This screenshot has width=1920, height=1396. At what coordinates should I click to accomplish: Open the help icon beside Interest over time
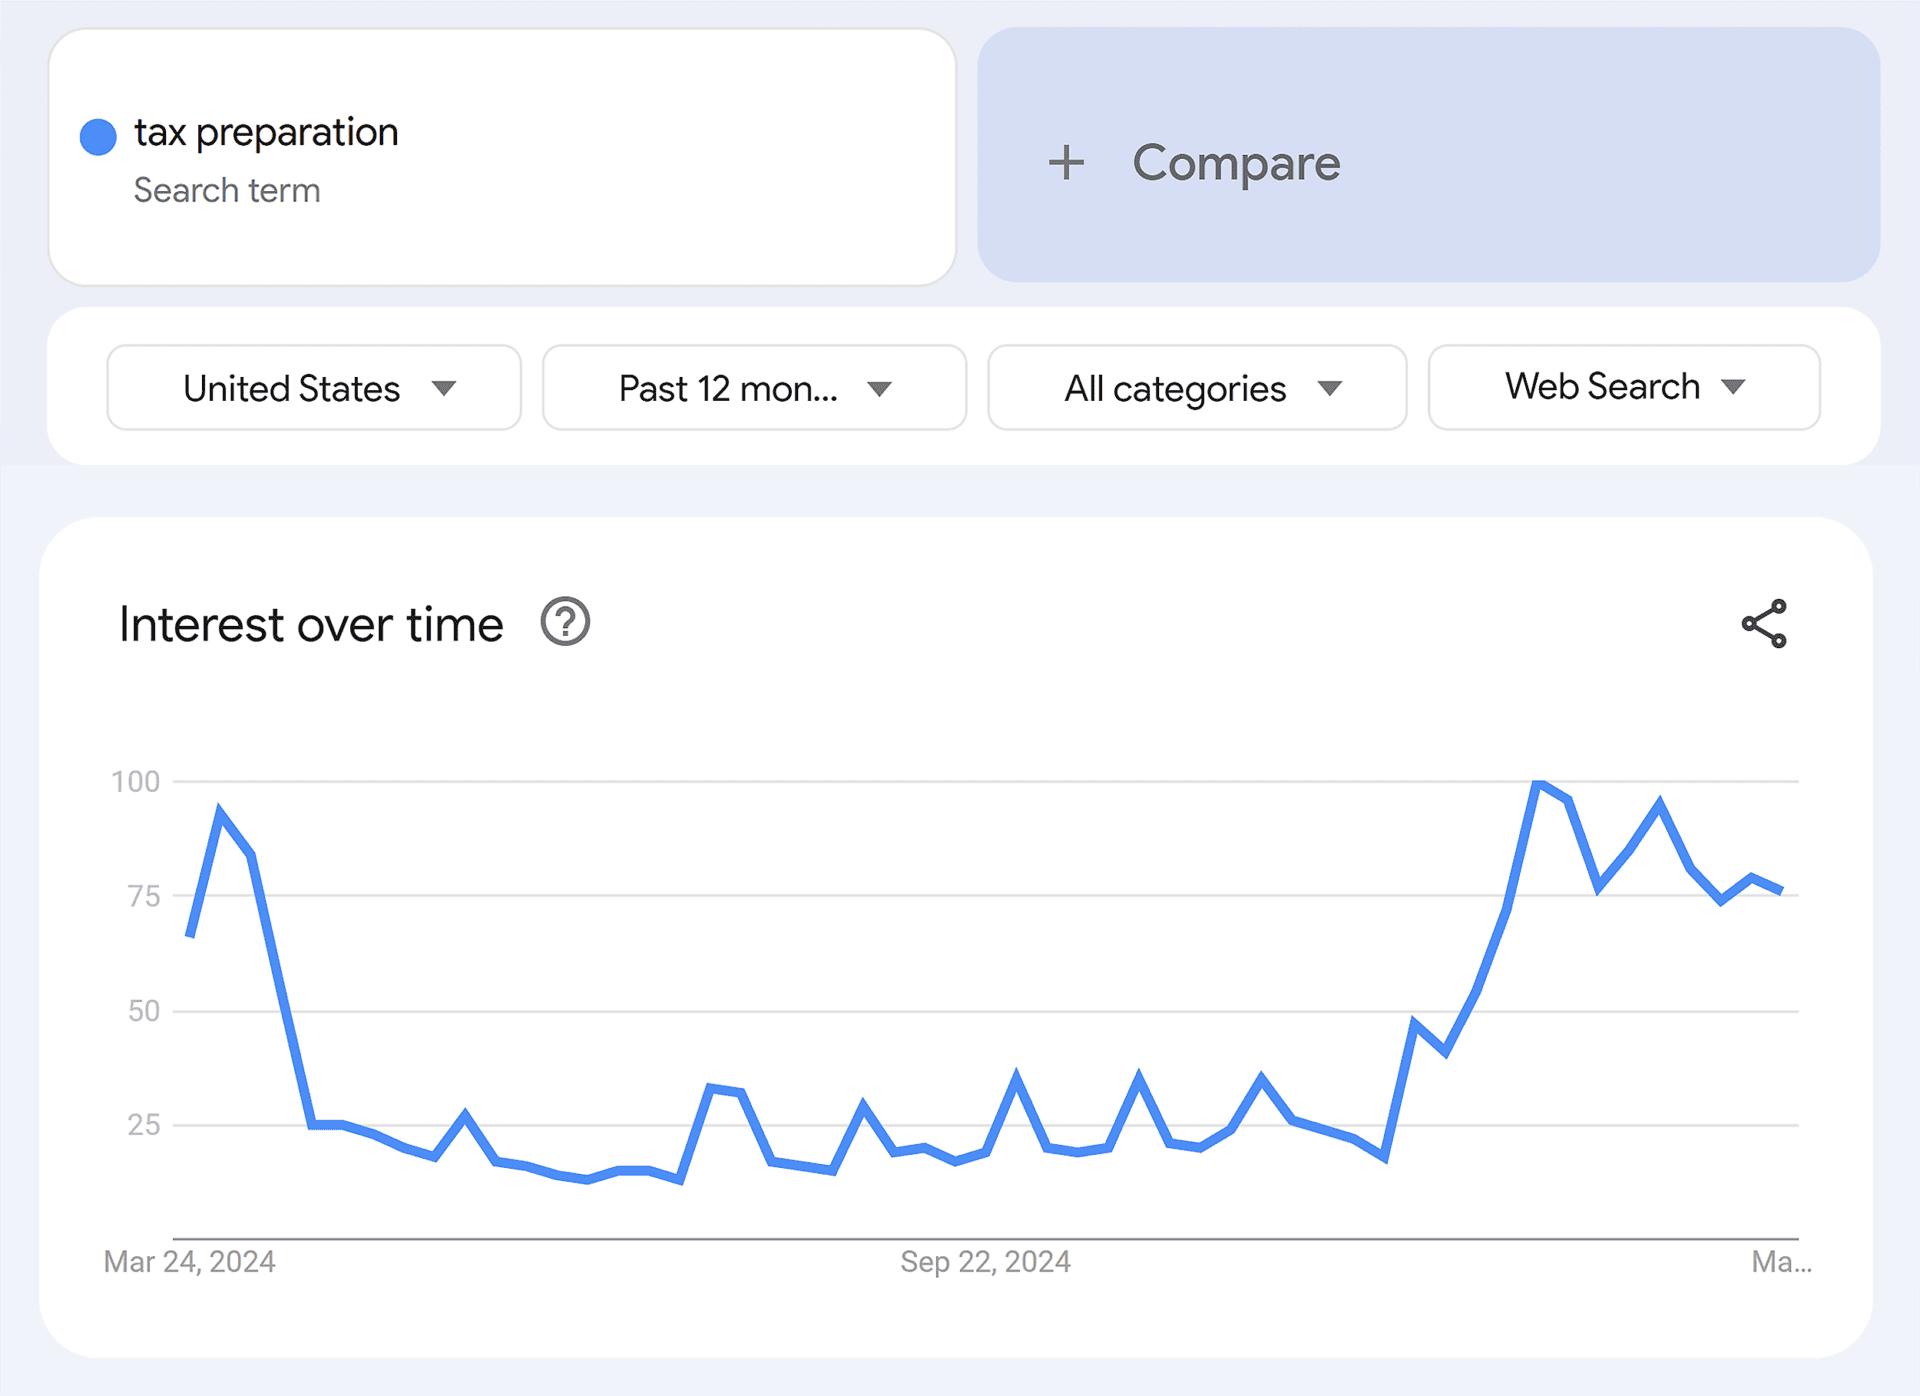tap(565, 622)
